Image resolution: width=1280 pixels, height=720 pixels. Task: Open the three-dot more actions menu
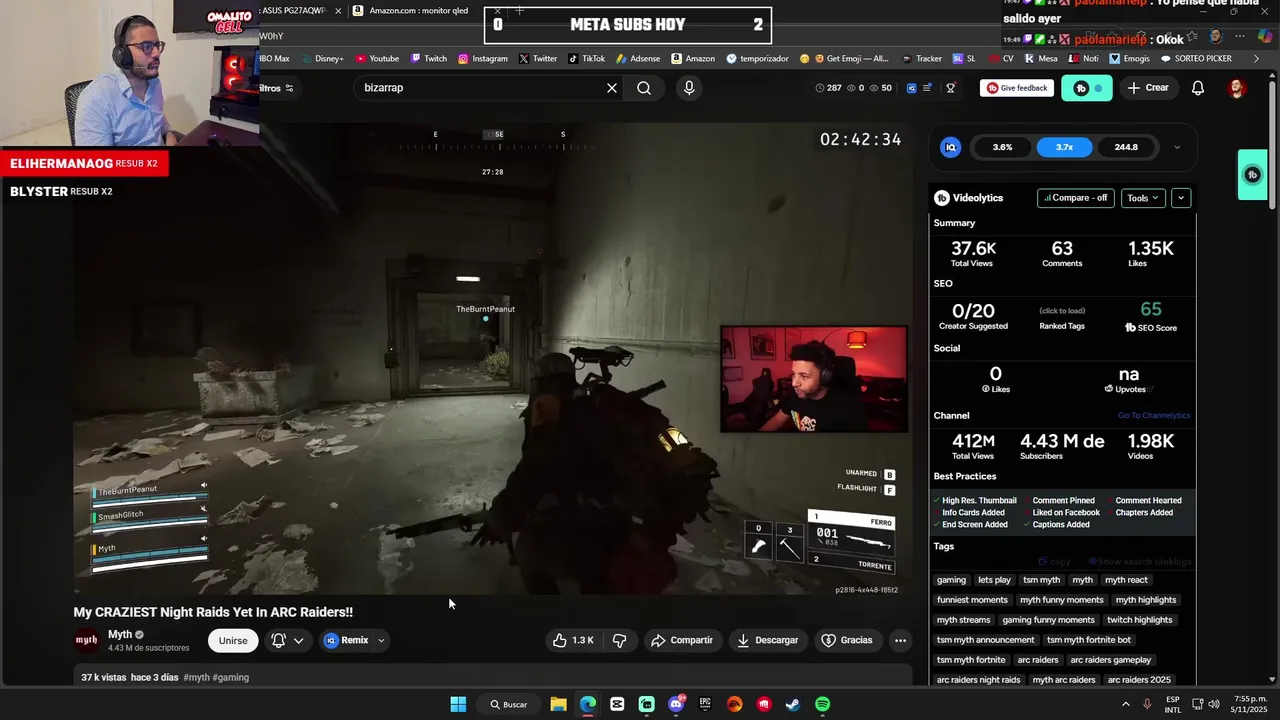tap(900, 640)
